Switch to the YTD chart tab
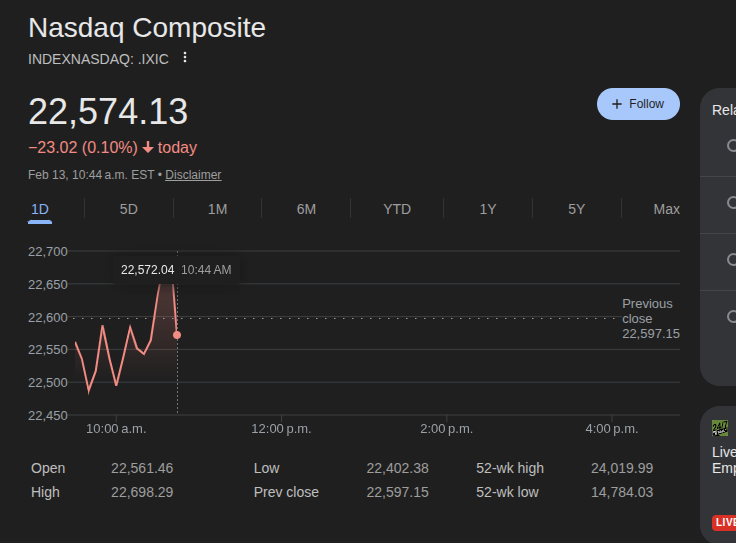The width and height of the screenshot is (736, 543). click(397, 209)
